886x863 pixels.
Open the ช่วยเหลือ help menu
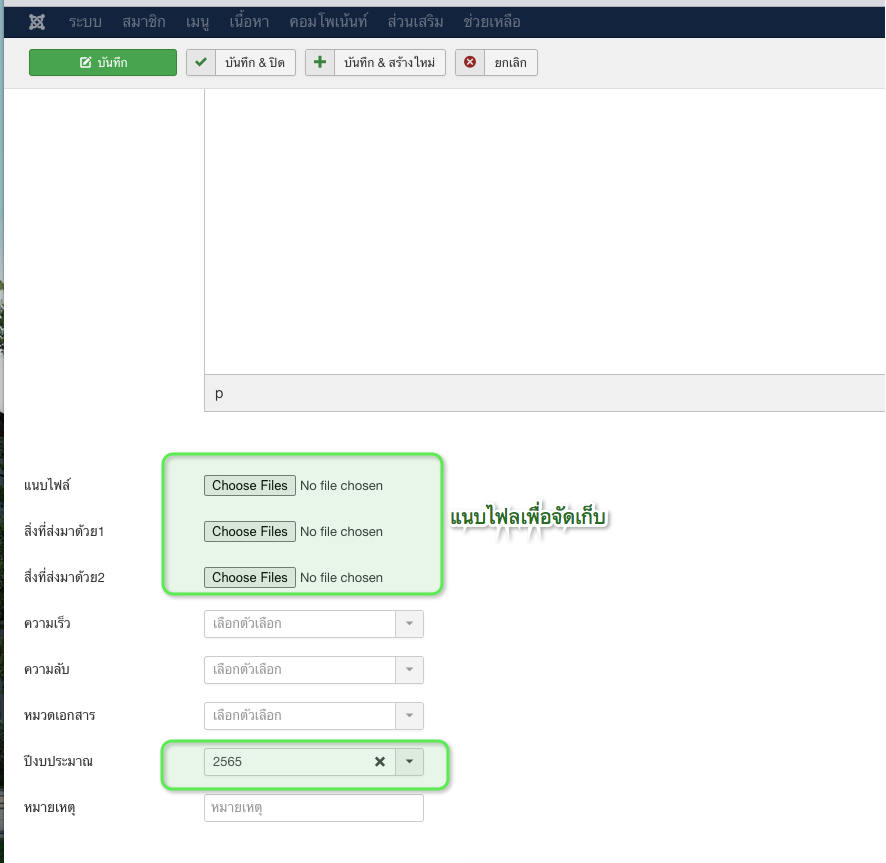[x=492, y=22]
